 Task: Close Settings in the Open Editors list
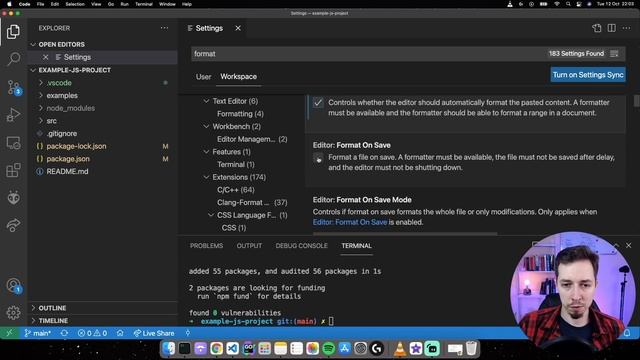click(x=46, y=57)
